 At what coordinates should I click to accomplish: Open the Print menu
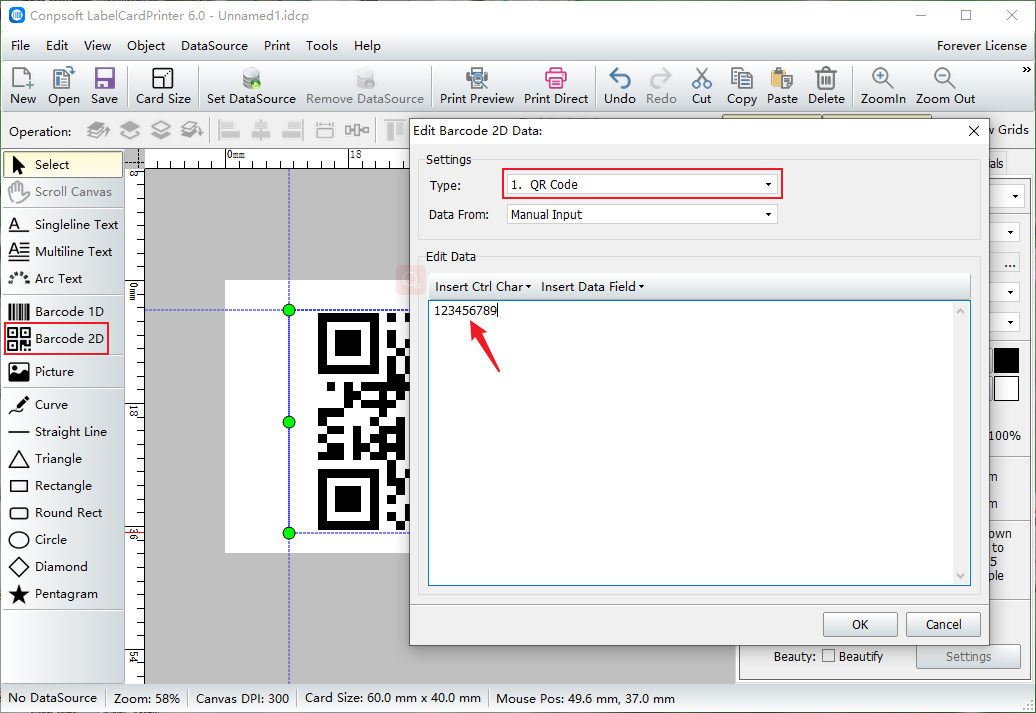(x=277, y=46)
